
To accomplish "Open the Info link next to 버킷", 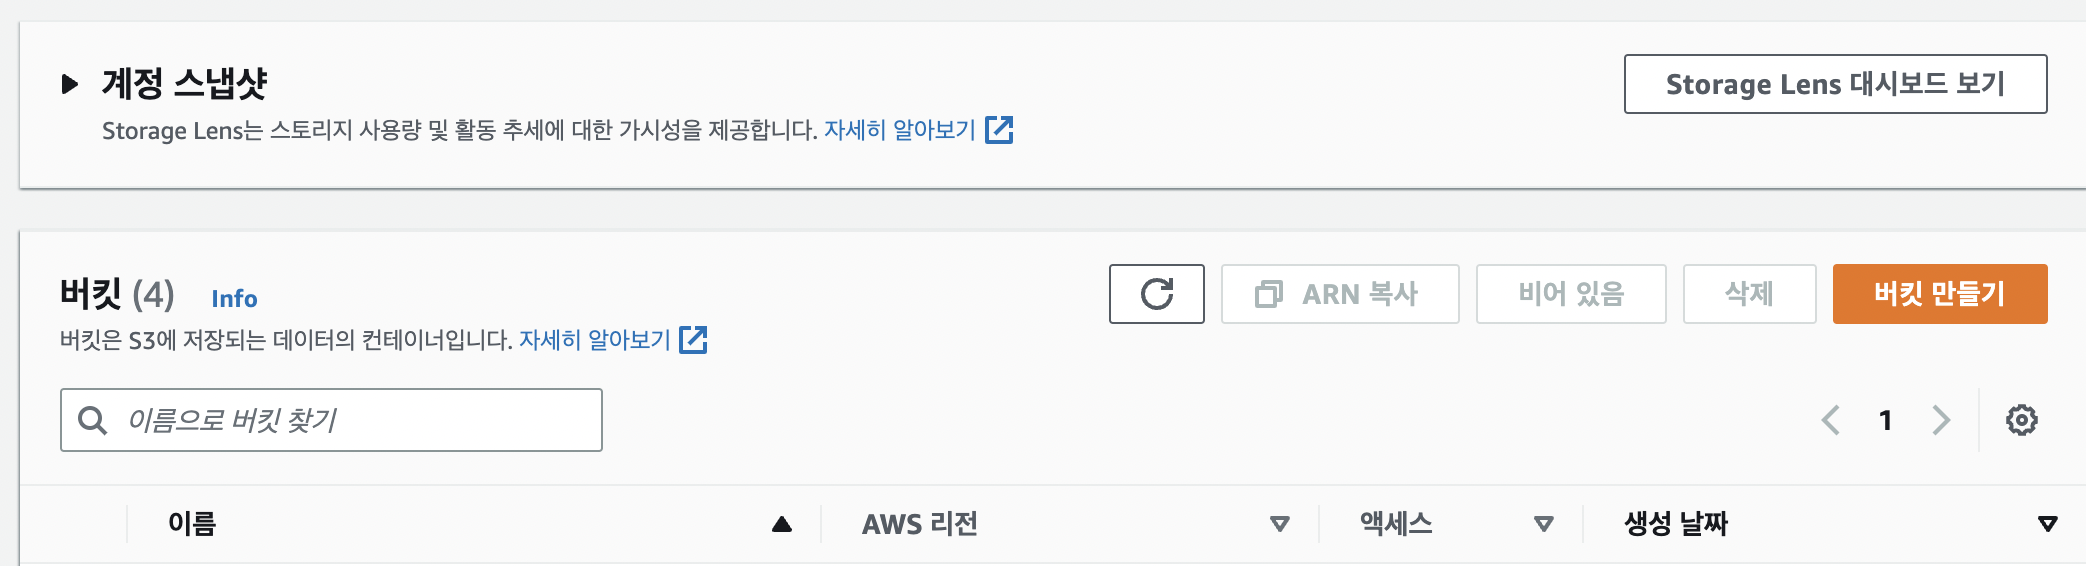I will [x=234, y=298].
